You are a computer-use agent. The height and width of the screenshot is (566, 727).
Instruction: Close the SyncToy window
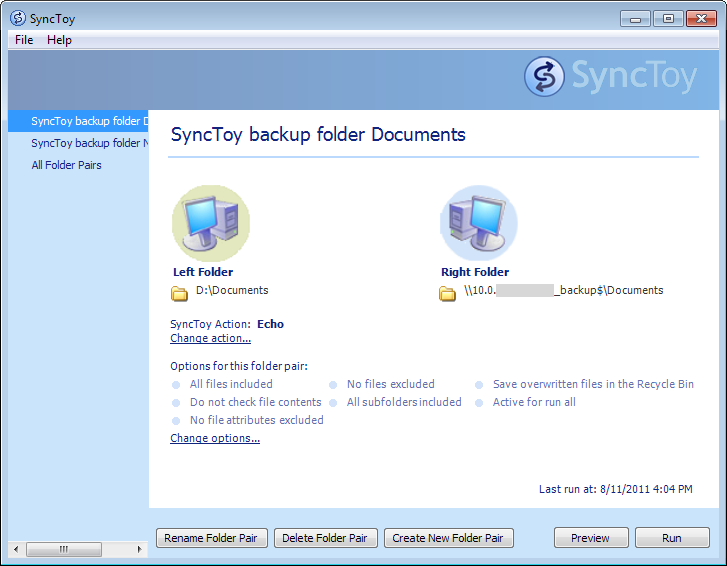click(x=701, y=19)
